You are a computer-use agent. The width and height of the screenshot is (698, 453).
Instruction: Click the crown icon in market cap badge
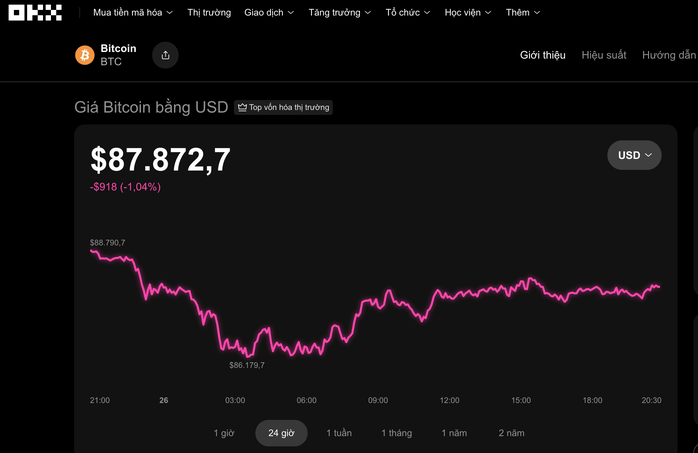pos(242,107)
